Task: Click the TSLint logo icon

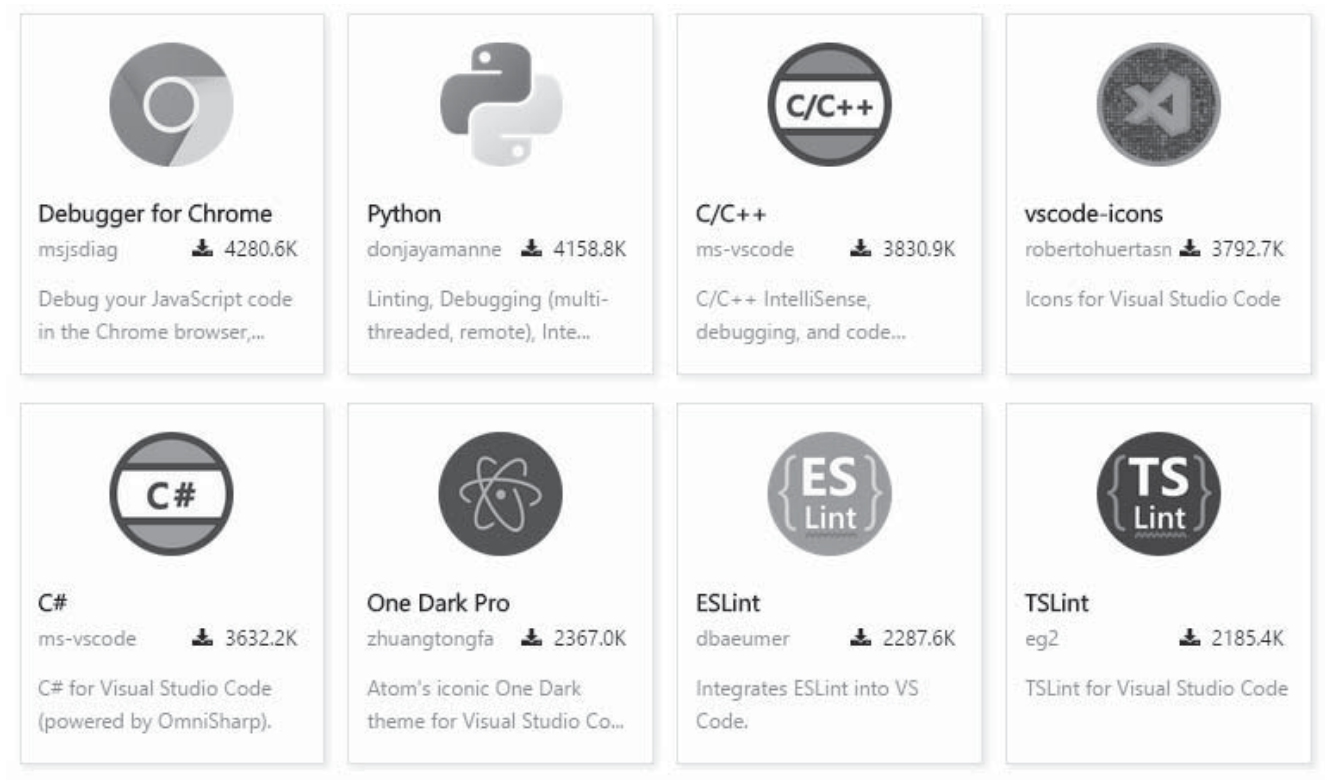Action: pyautogui.click(x=1158, y=494)
